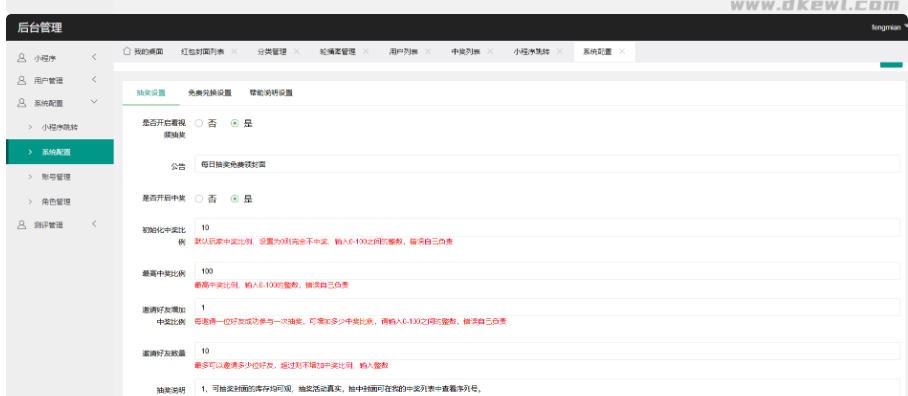Close the active 系统配置 tab

click(622, 52)
